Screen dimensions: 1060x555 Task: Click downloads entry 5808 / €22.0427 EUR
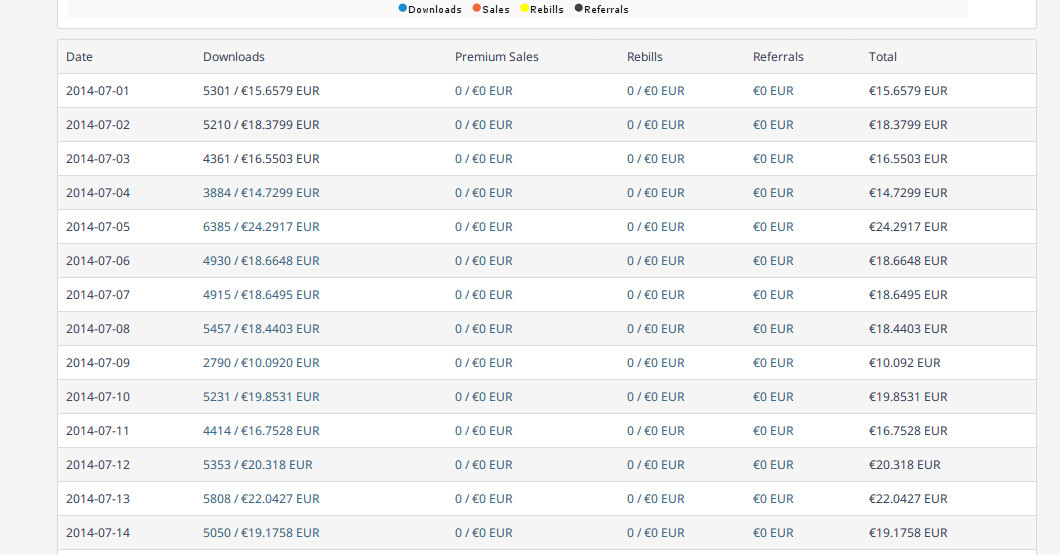coord(261,499)
